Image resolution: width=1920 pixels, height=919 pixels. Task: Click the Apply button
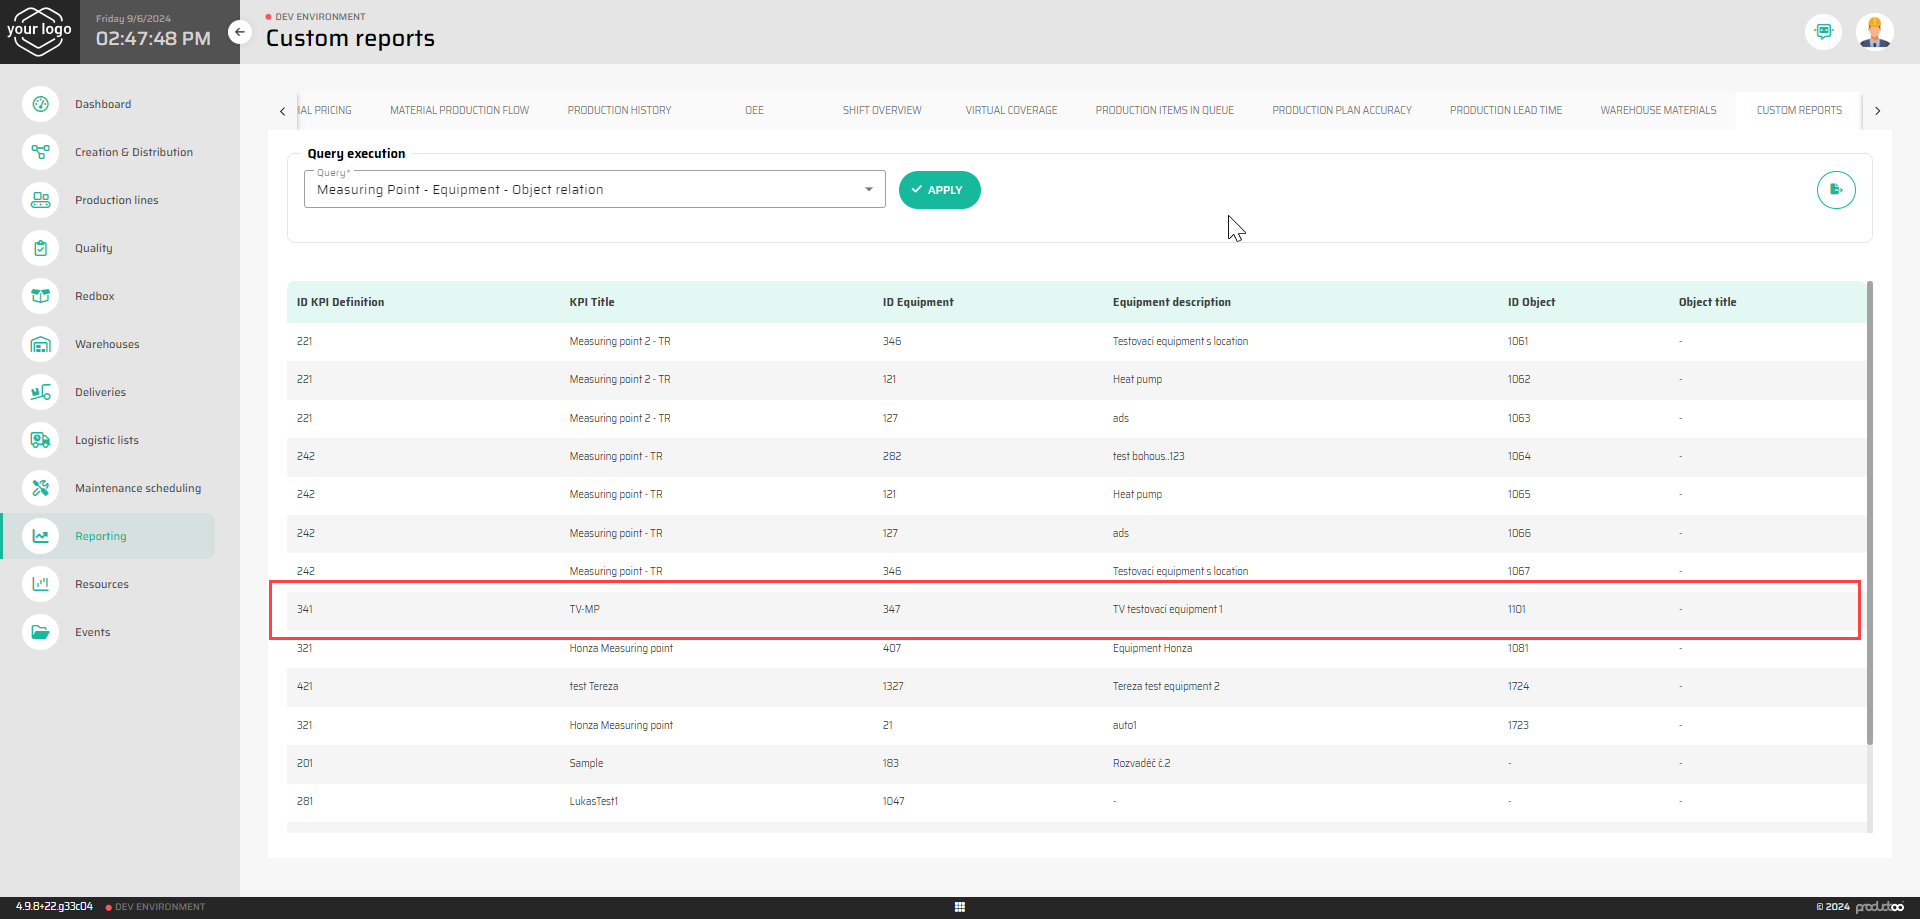(939, 190)
